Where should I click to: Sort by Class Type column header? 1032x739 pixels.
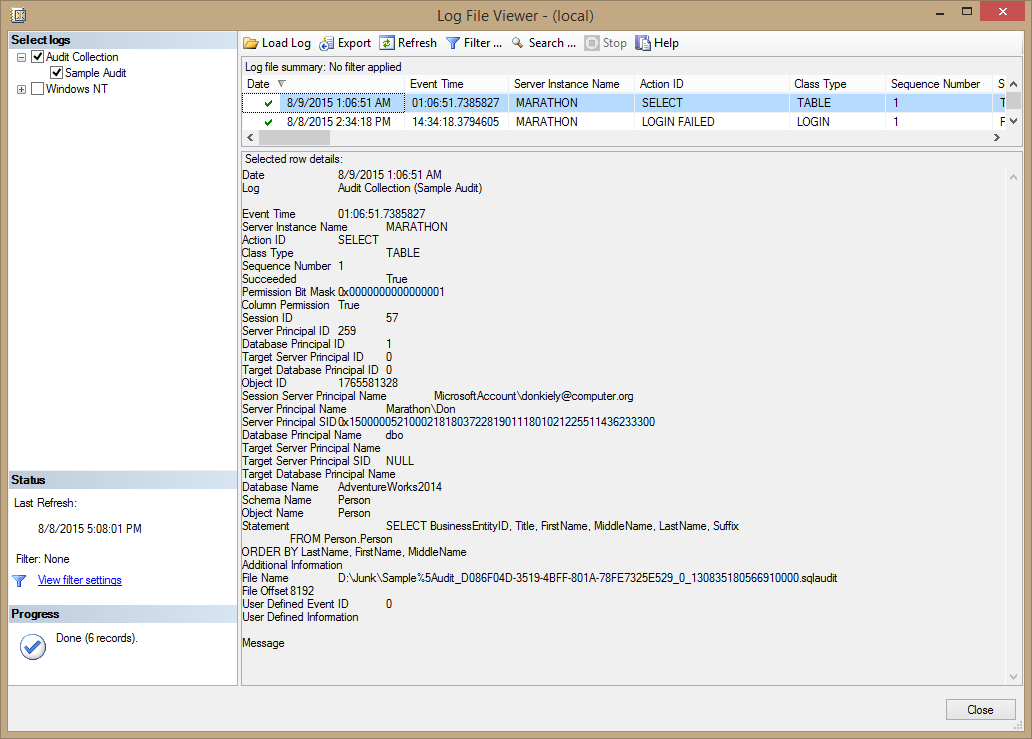pyautogui.click(x=837, y=84)
